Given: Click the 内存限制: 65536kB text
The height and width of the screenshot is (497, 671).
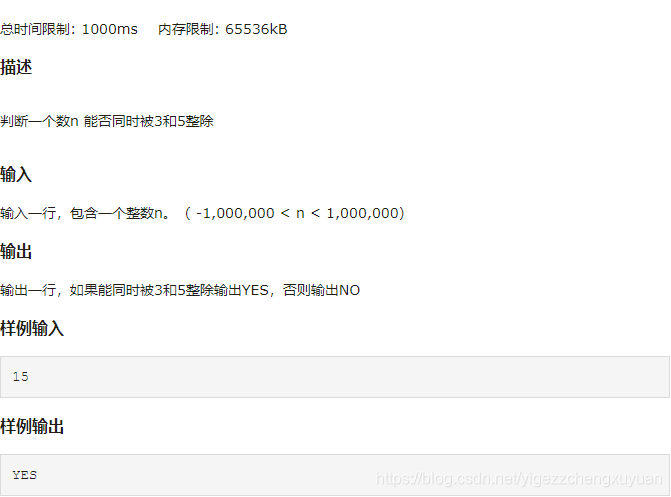Looking at the screenshot, I should click(223, 29).
